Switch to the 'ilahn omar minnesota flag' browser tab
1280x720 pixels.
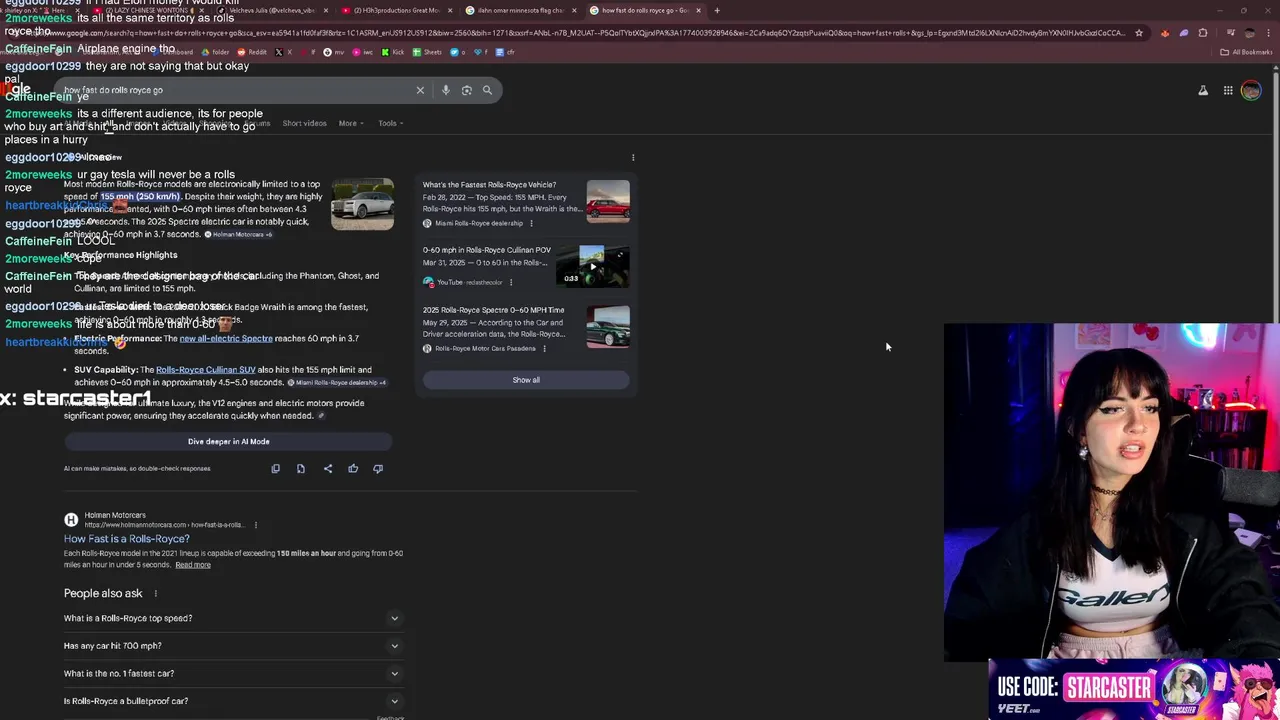point(520,10)
